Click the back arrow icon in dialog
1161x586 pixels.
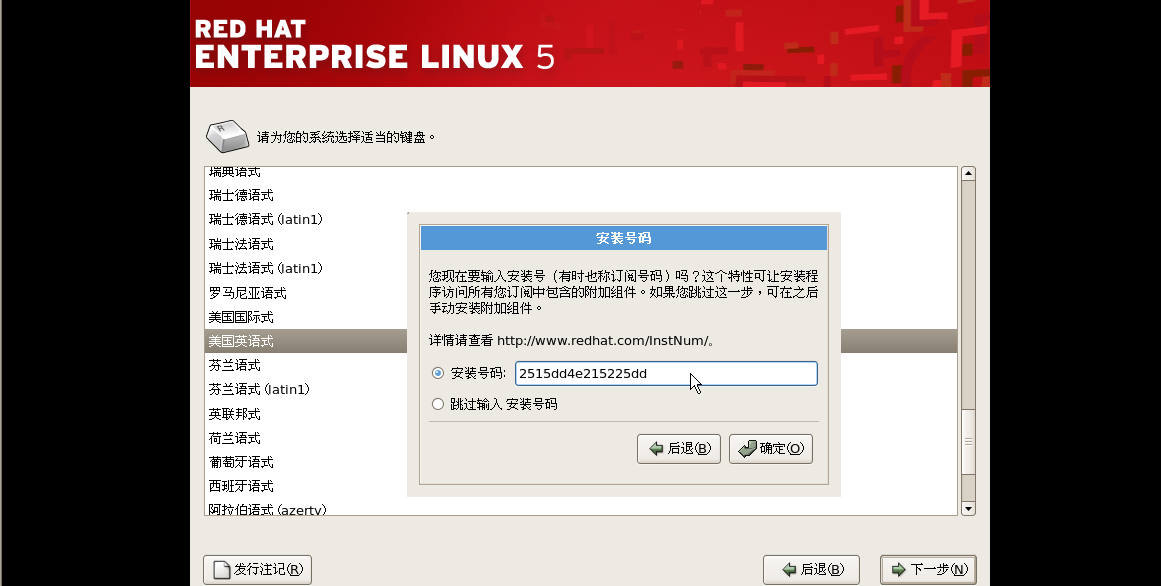(655, 449)
